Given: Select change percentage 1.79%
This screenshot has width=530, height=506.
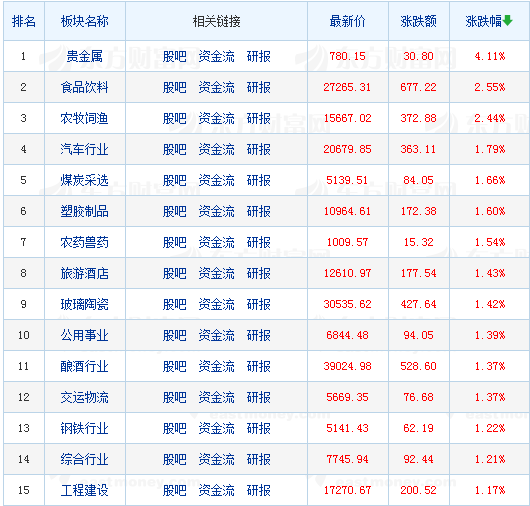Looking at the screenshot, I should tap(490, 149).
